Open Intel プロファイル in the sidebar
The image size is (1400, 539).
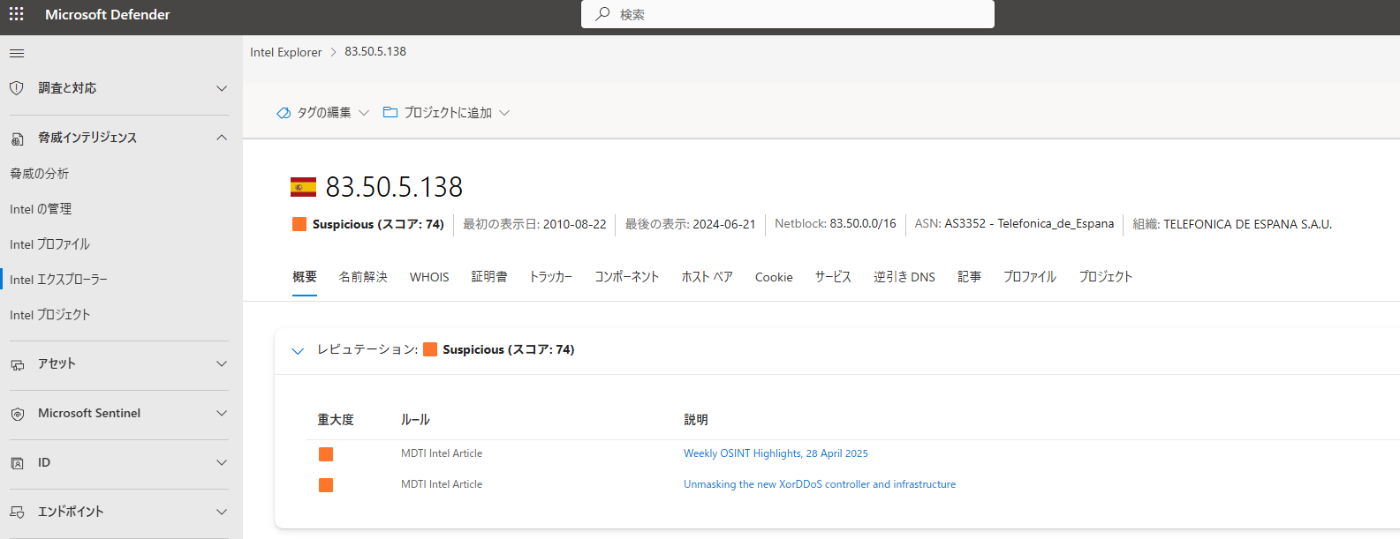point(50,244)
